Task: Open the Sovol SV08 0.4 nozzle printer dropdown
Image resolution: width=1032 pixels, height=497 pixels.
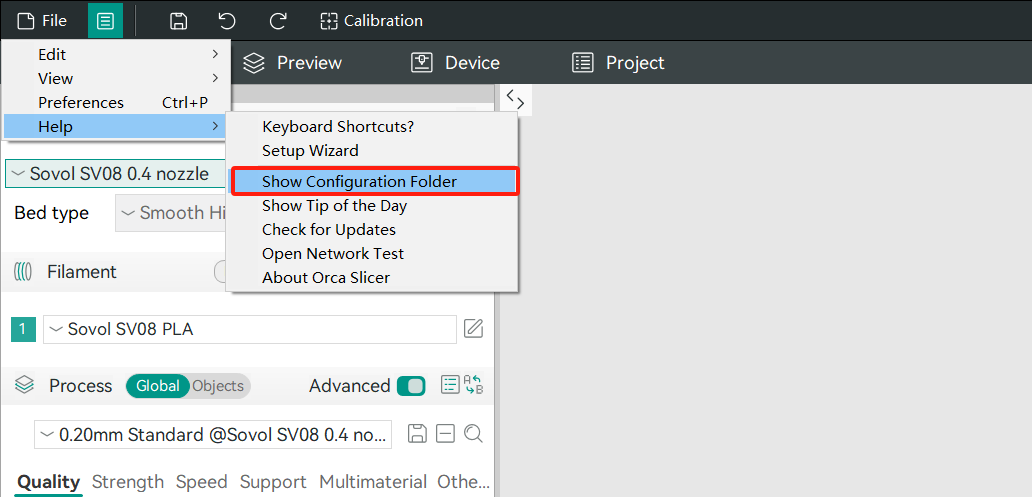Action: point(115,174)
